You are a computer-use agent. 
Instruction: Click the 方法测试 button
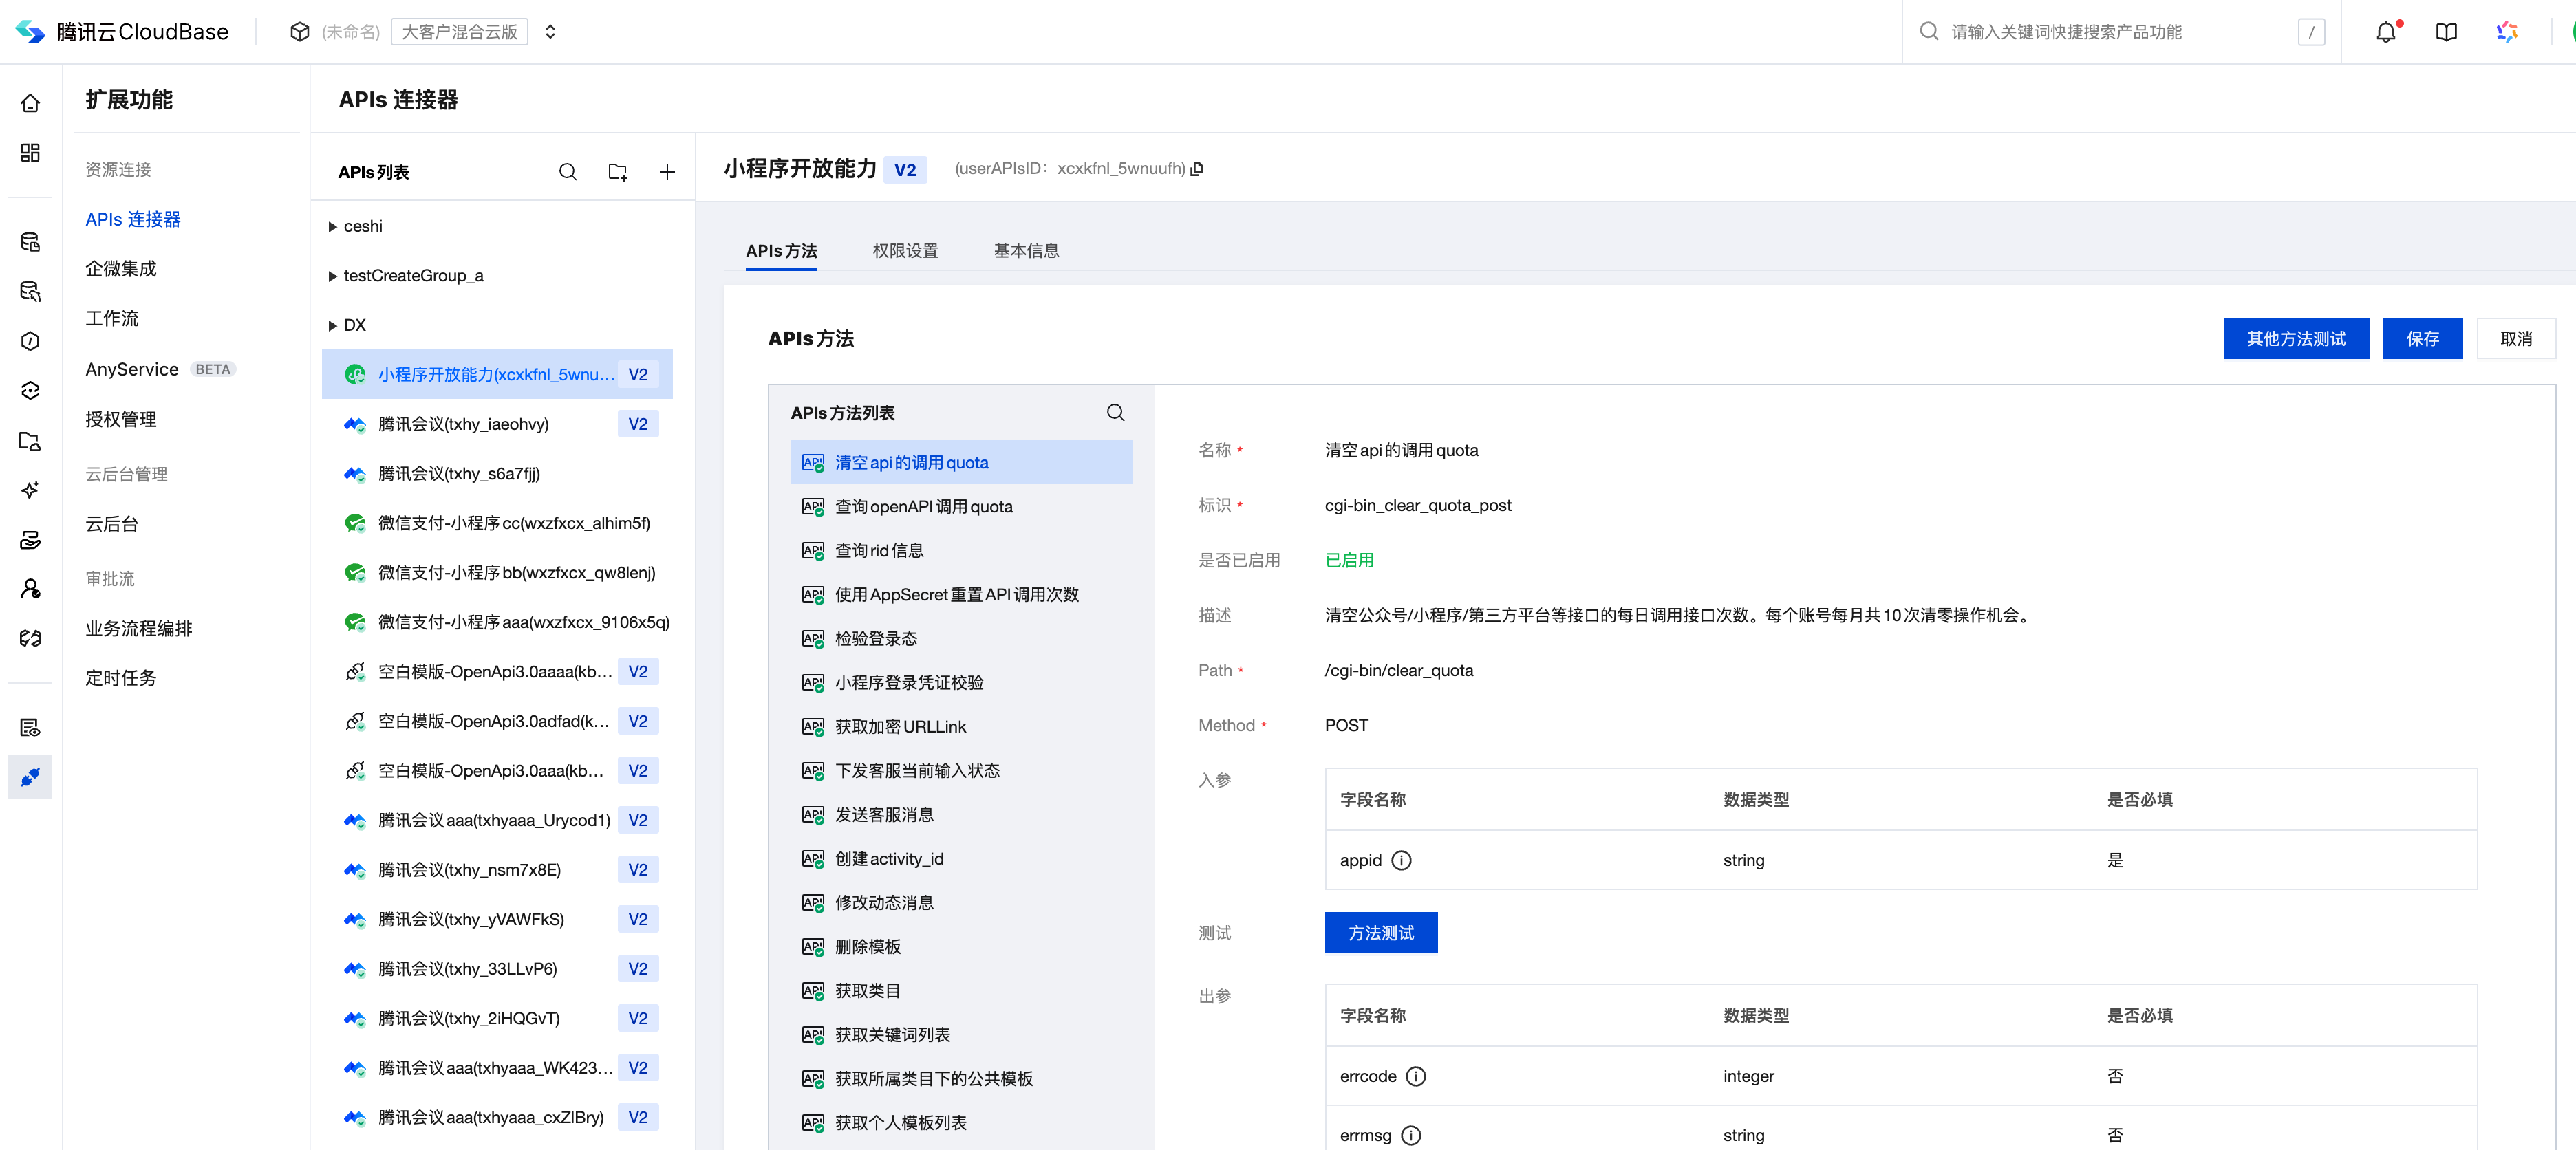tap(1380, 932)
